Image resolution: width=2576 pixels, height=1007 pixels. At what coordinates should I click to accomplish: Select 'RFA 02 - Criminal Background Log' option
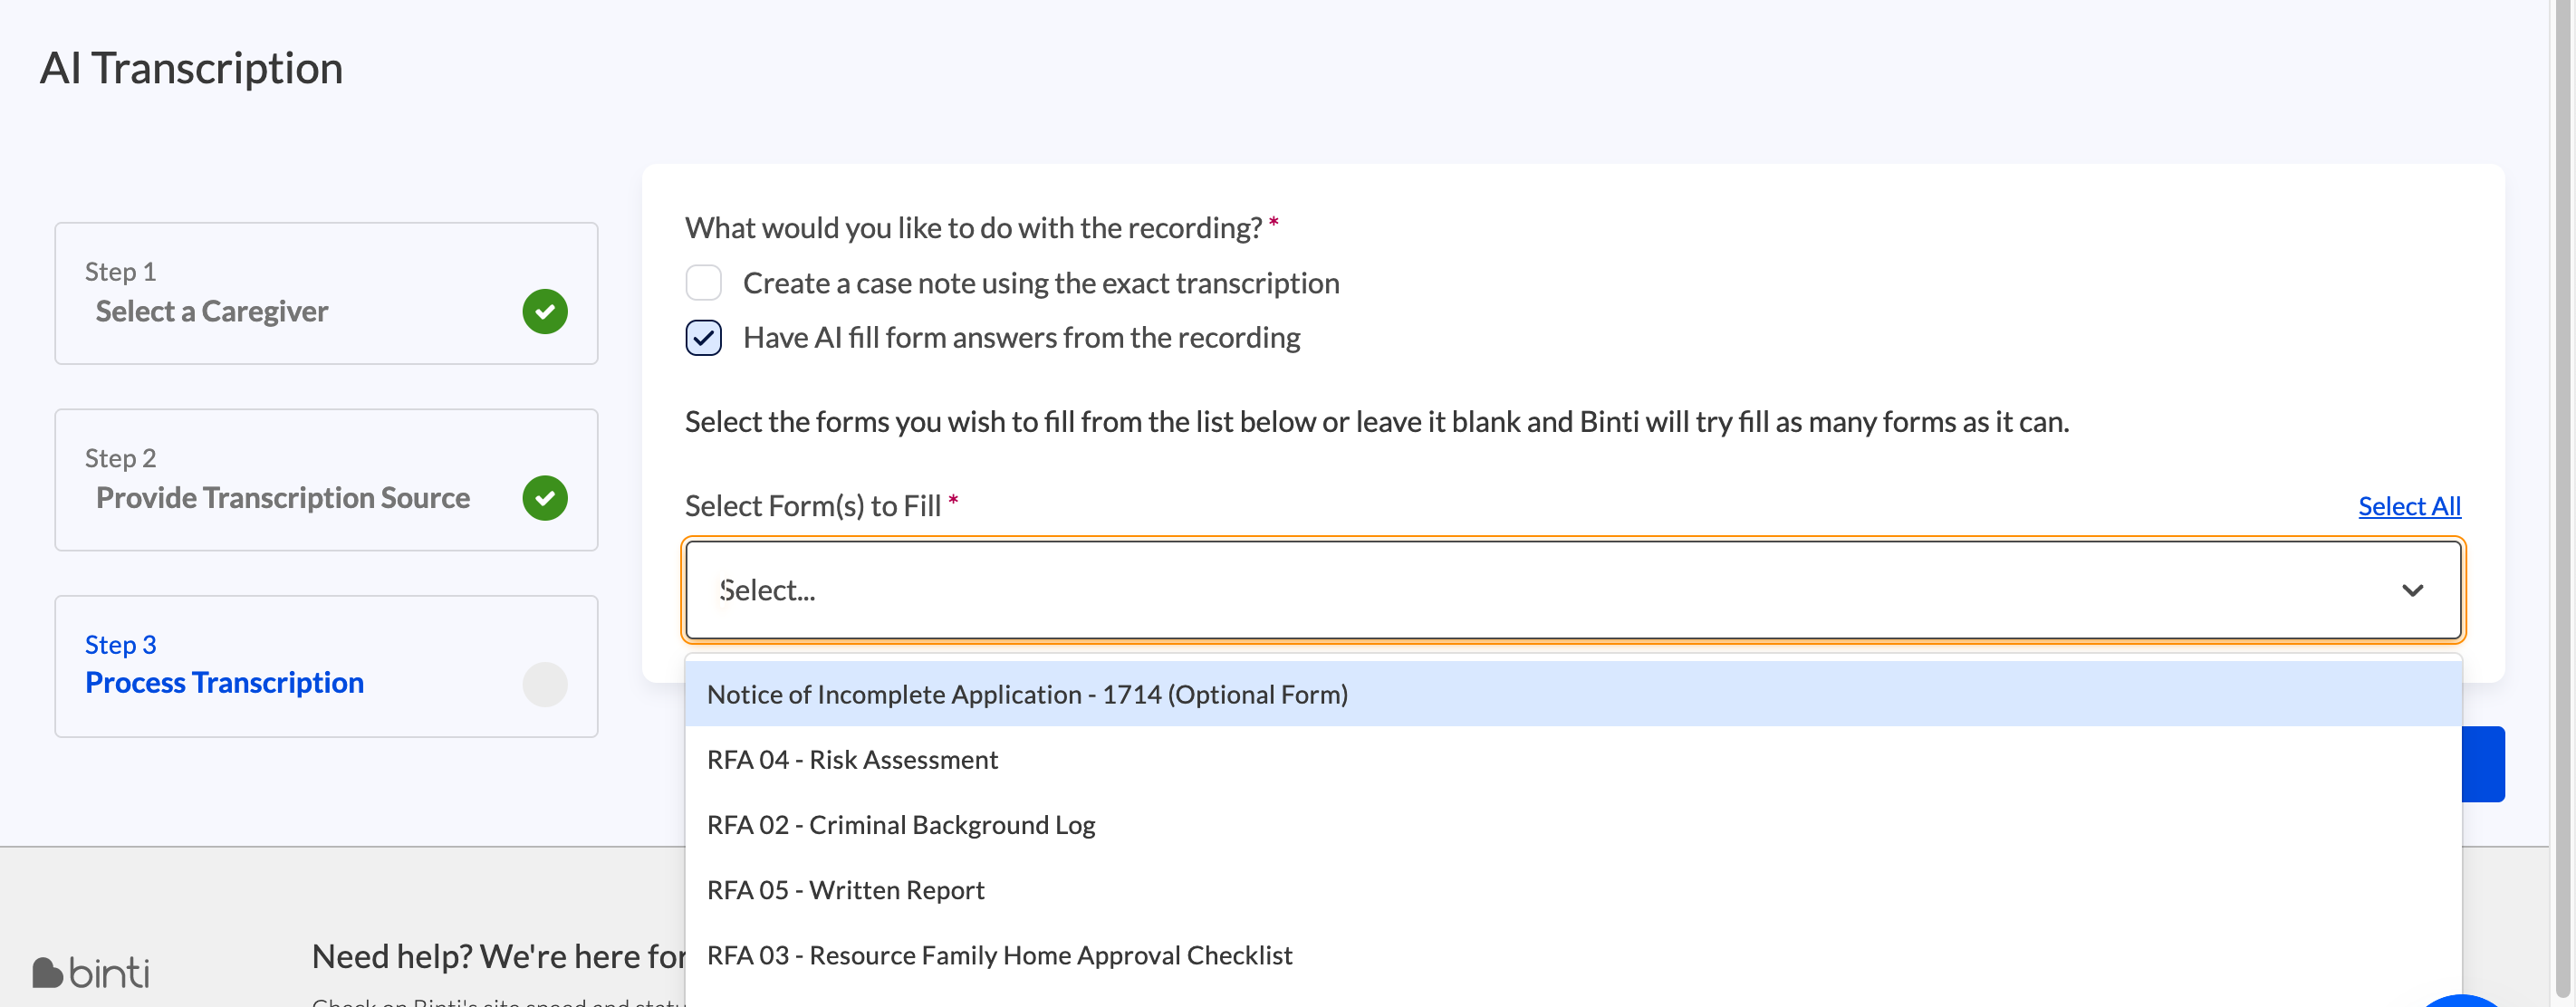(901, 825)
